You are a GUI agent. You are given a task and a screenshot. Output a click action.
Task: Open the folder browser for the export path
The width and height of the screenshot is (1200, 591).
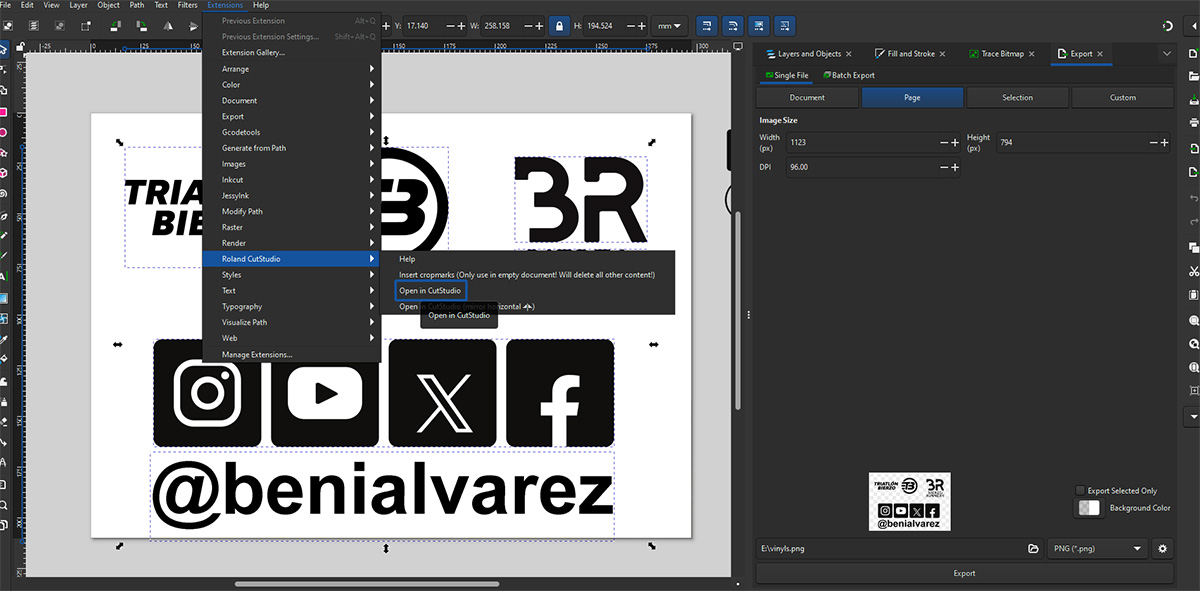(x=1034, y=548)
